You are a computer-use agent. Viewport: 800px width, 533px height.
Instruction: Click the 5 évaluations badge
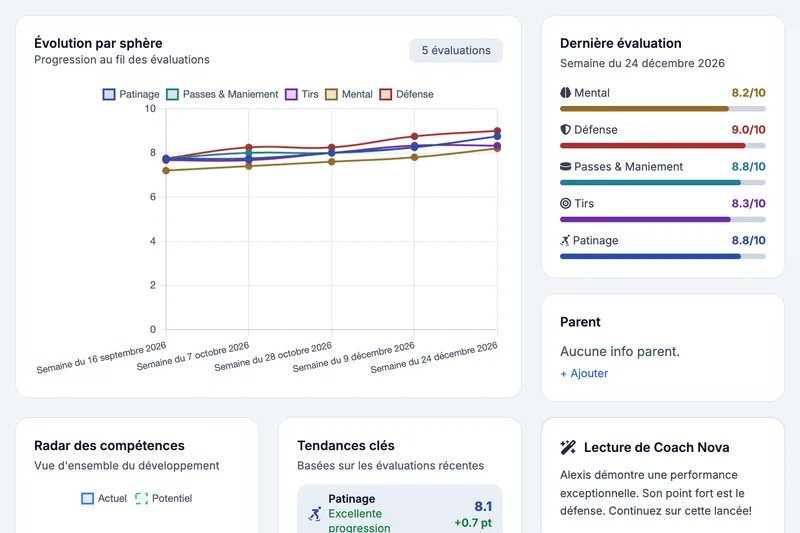[x=456, y=50]
